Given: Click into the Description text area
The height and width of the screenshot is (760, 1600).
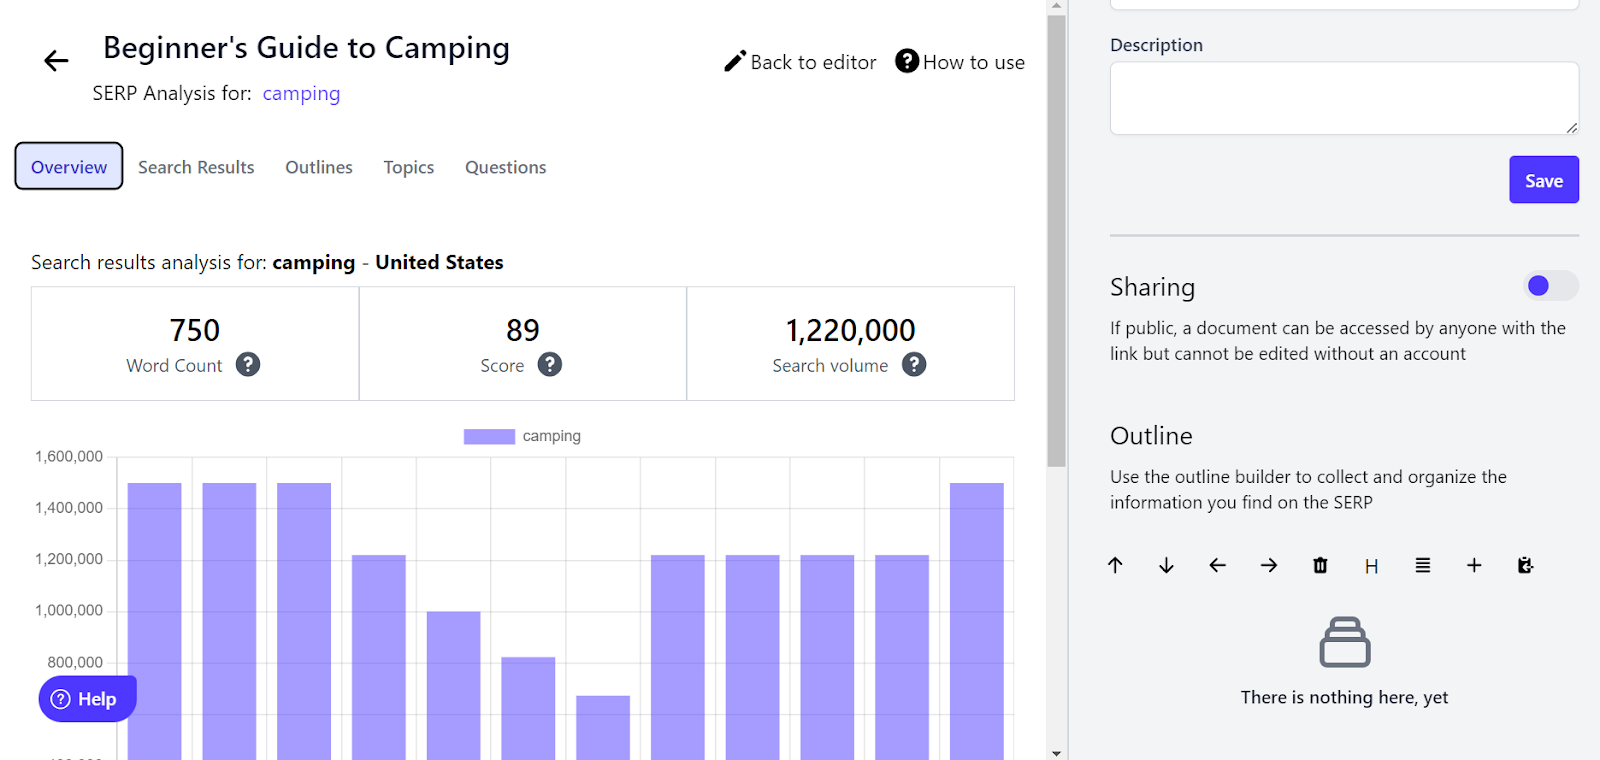Looking at the screenshot, I should [1343, 98].
